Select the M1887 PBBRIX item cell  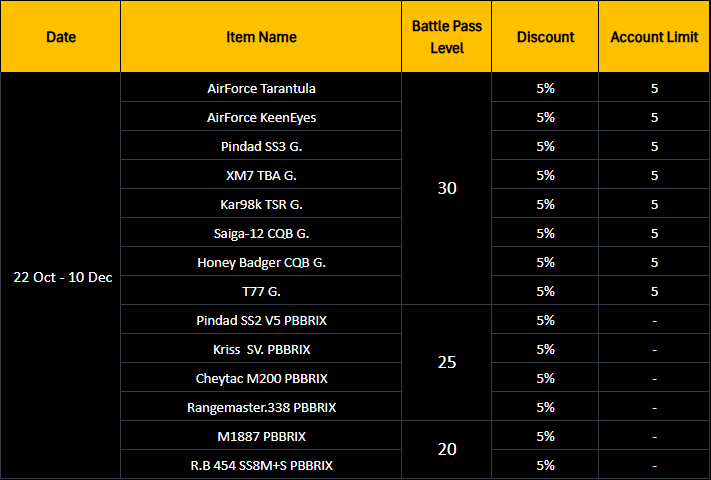[x=261, y=436]
